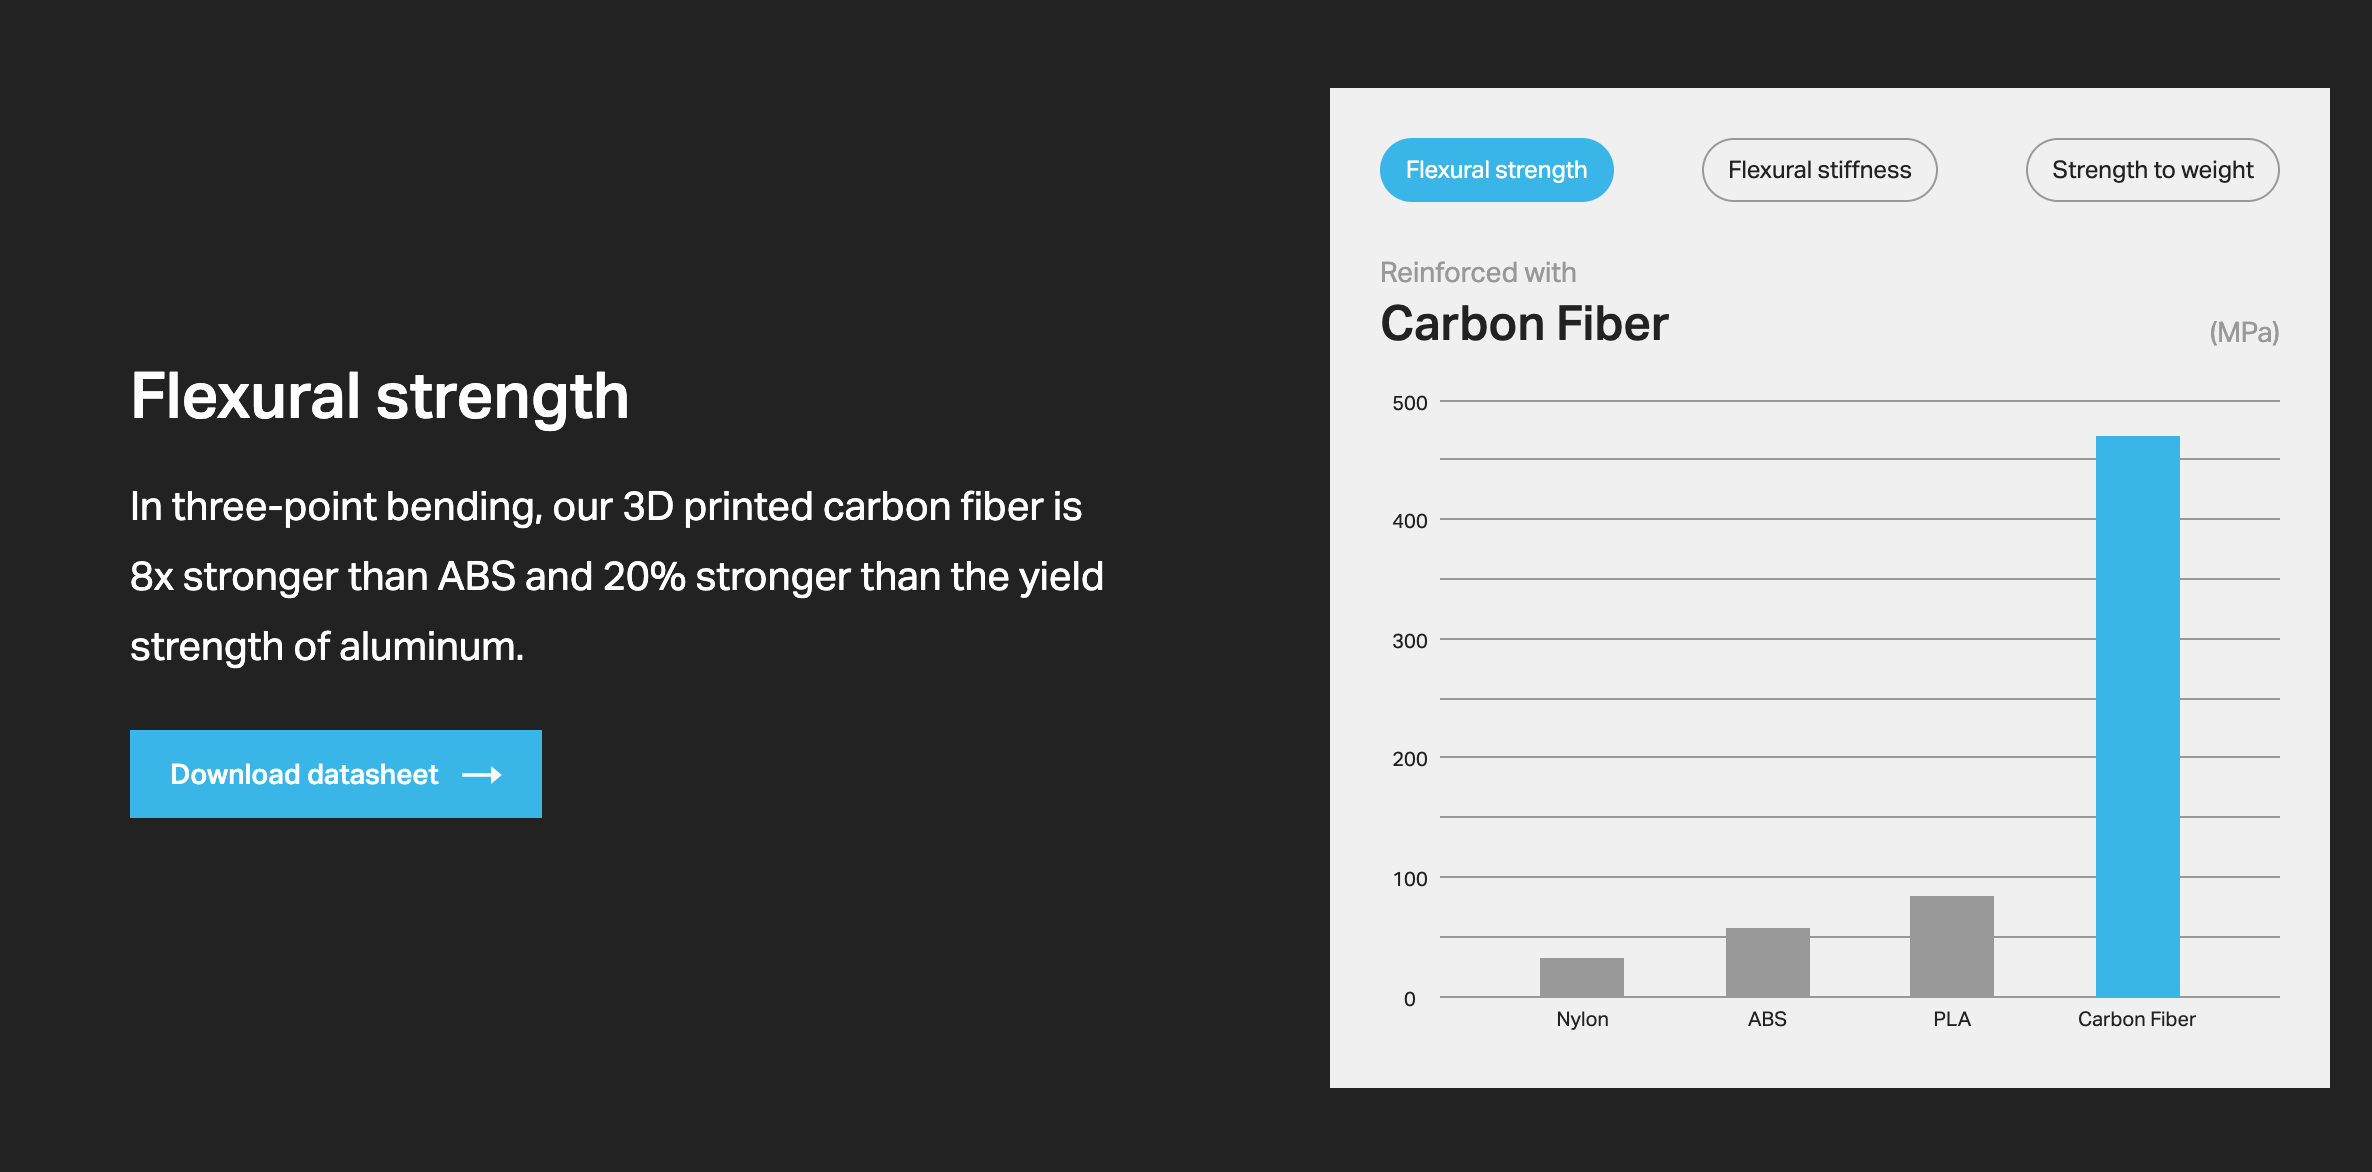Click the gray PLA bar
The height and width of the screenshot is (1172, 2372).
1951,946
